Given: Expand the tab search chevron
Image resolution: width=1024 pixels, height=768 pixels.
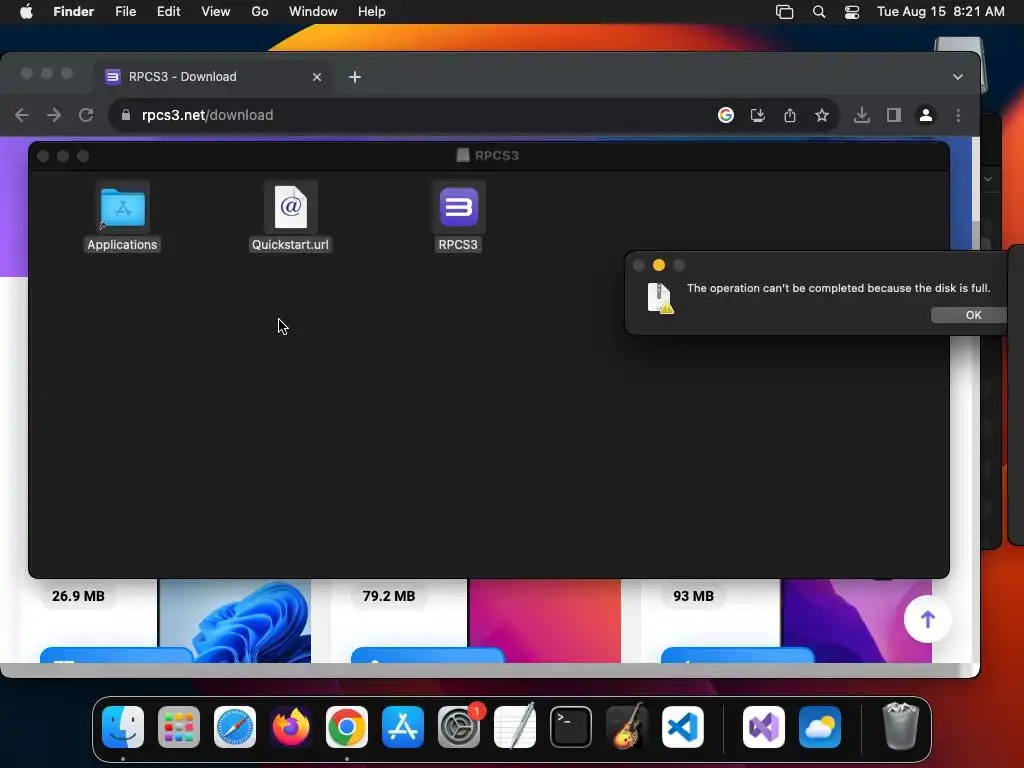Looking at the screenshot, I should click(957, 77).
